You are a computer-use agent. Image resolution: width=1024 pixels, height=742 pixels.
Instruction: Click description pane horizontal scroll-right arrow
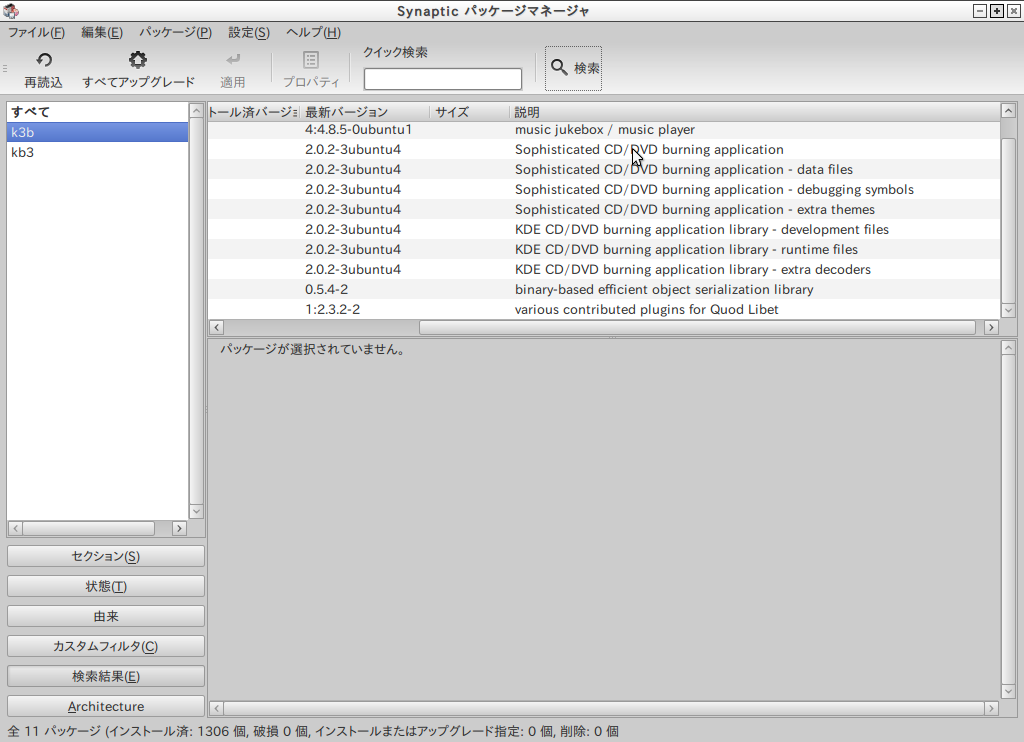click(x=991, y=708)
